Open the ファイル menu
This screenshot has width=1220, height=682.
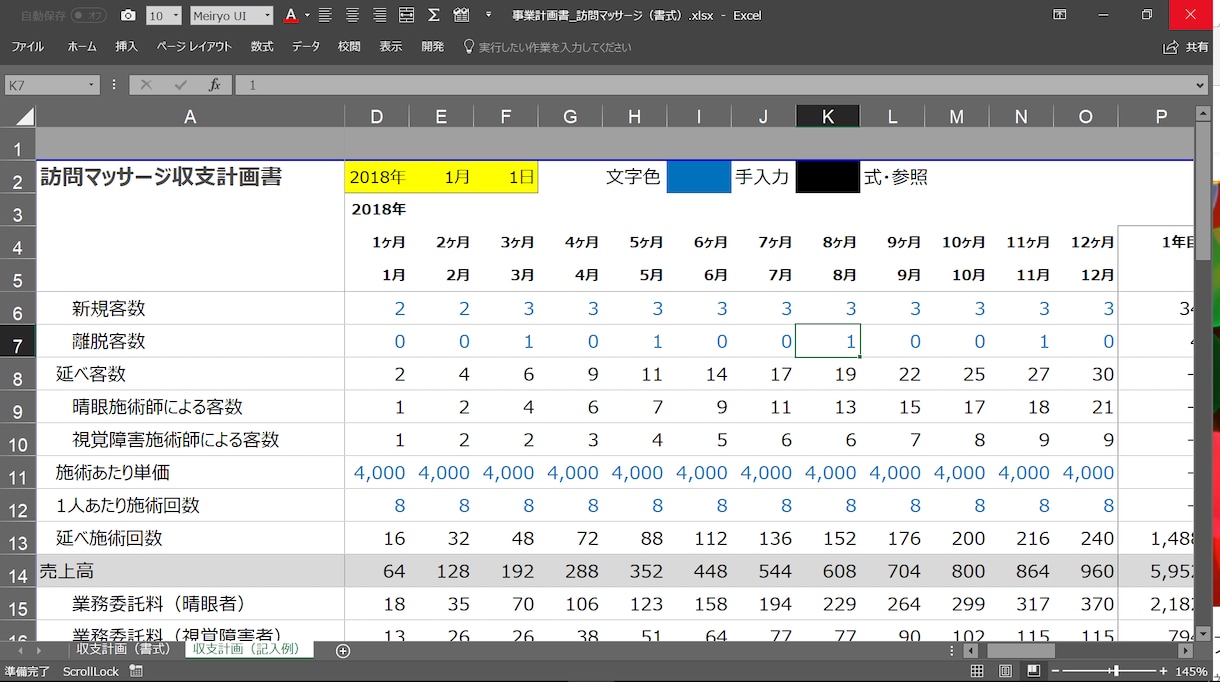(x=27, y=47)
